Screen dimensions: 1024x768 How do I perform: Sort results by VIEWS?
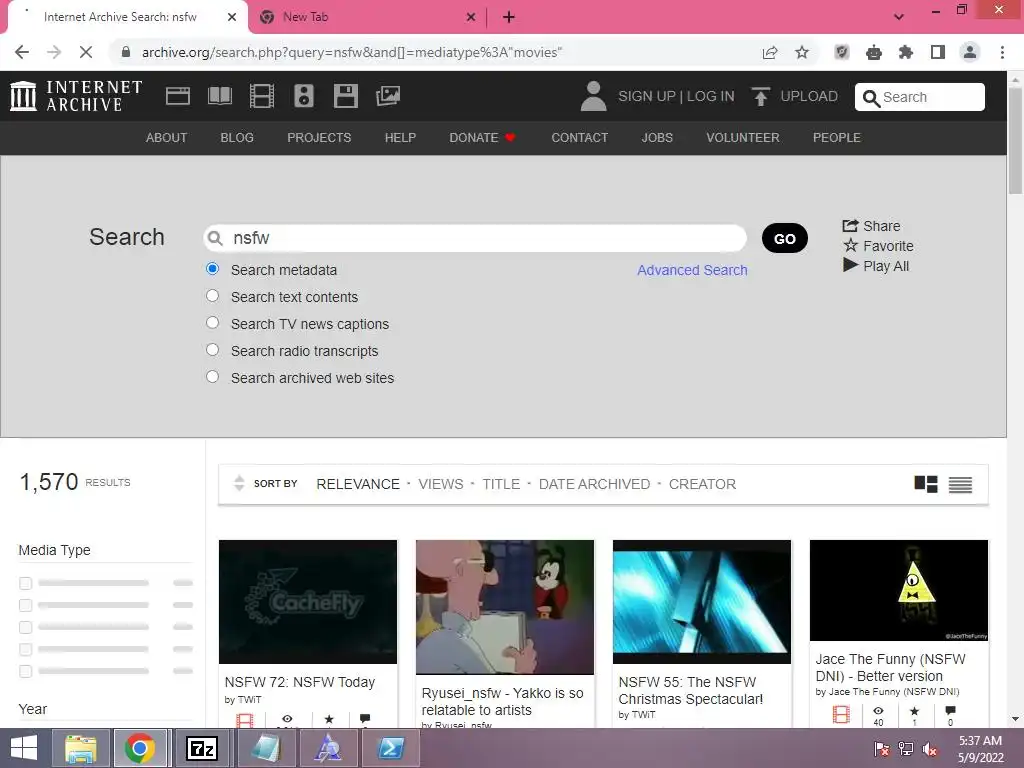pos(441,484)
